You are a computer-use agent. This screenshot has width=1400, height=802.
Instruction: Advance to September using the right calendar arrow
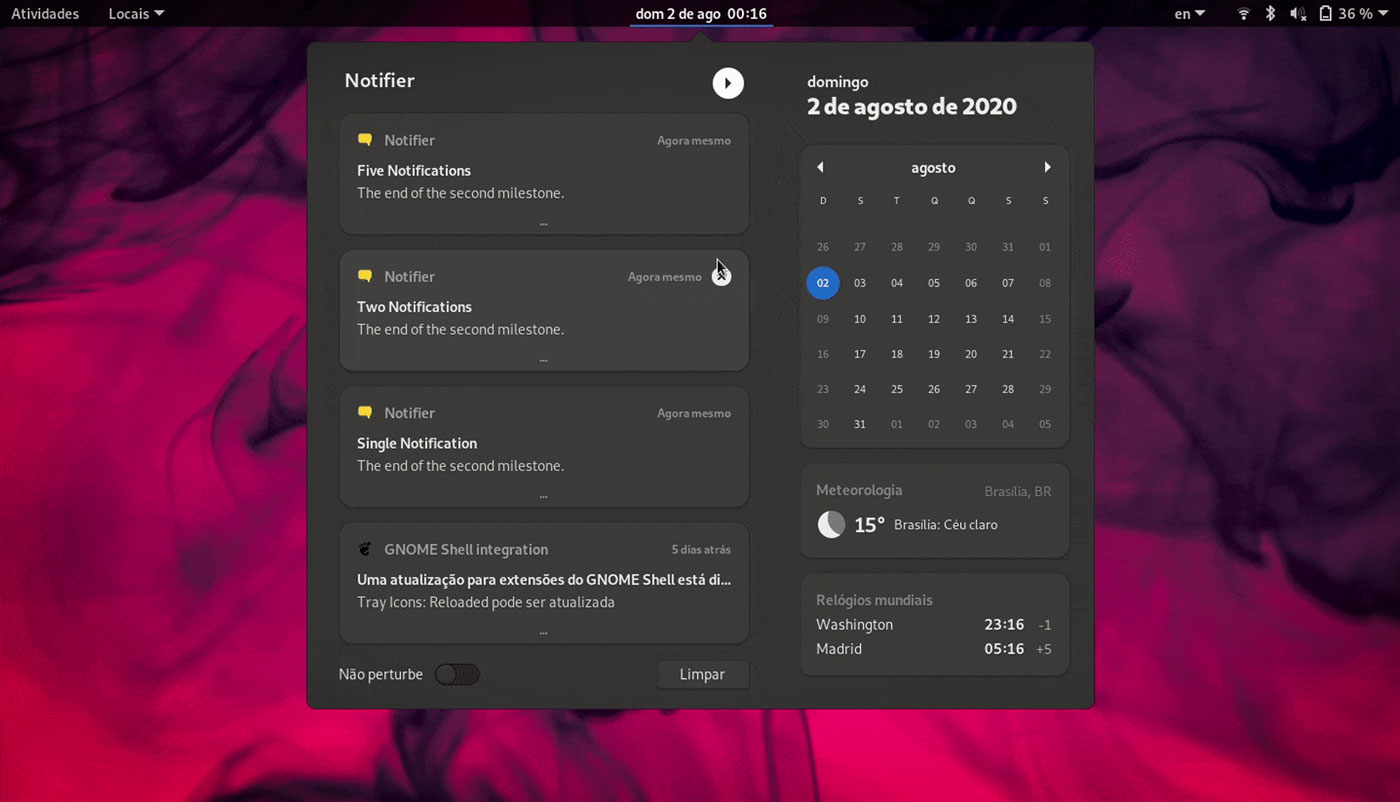[x=1047, y=167]
